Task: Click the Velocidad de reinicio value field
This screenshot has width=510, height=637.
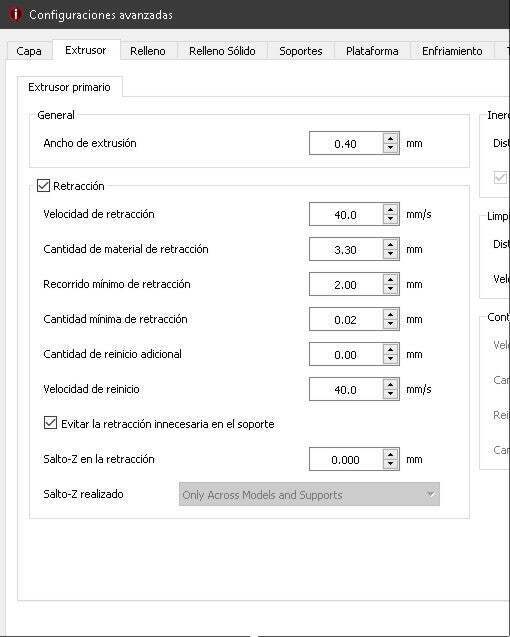Action: [x=346, y=389]
